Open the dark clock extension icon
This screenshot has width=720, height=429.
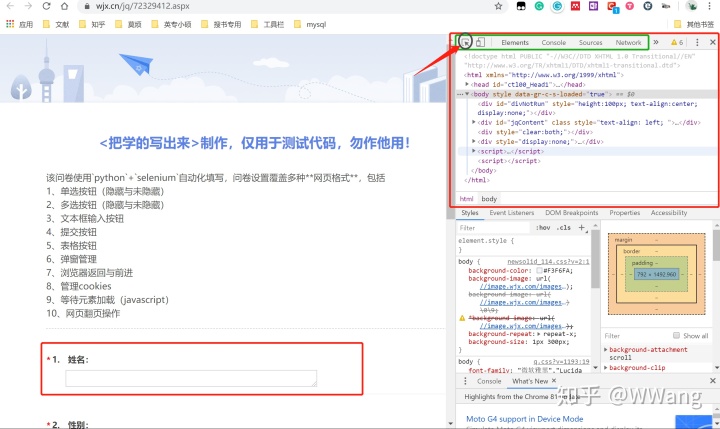point(647,6)
